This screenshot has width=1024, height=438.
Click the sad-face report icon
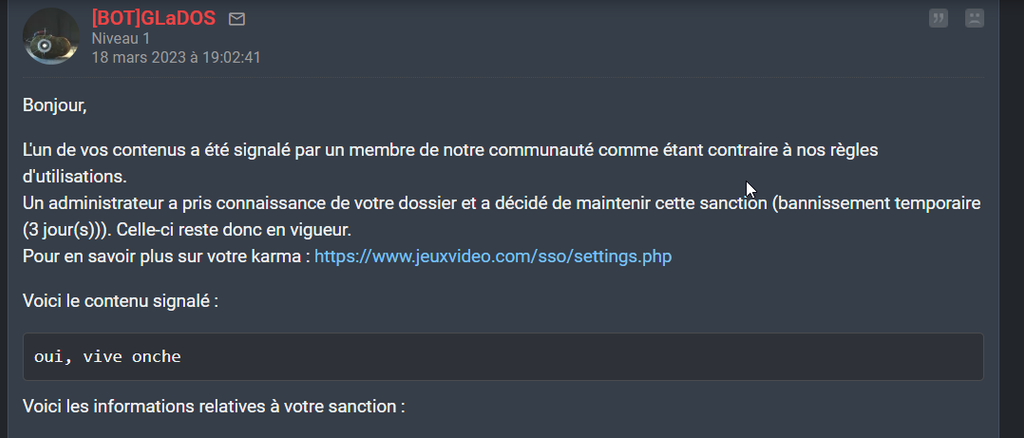click(974, 18)
